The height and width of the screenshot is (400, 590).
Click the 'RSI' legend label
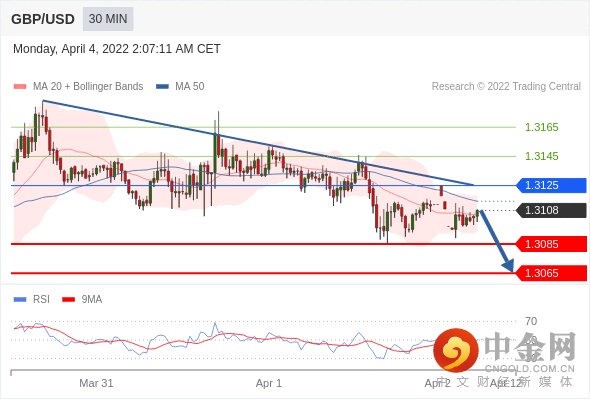click(41, 300)
